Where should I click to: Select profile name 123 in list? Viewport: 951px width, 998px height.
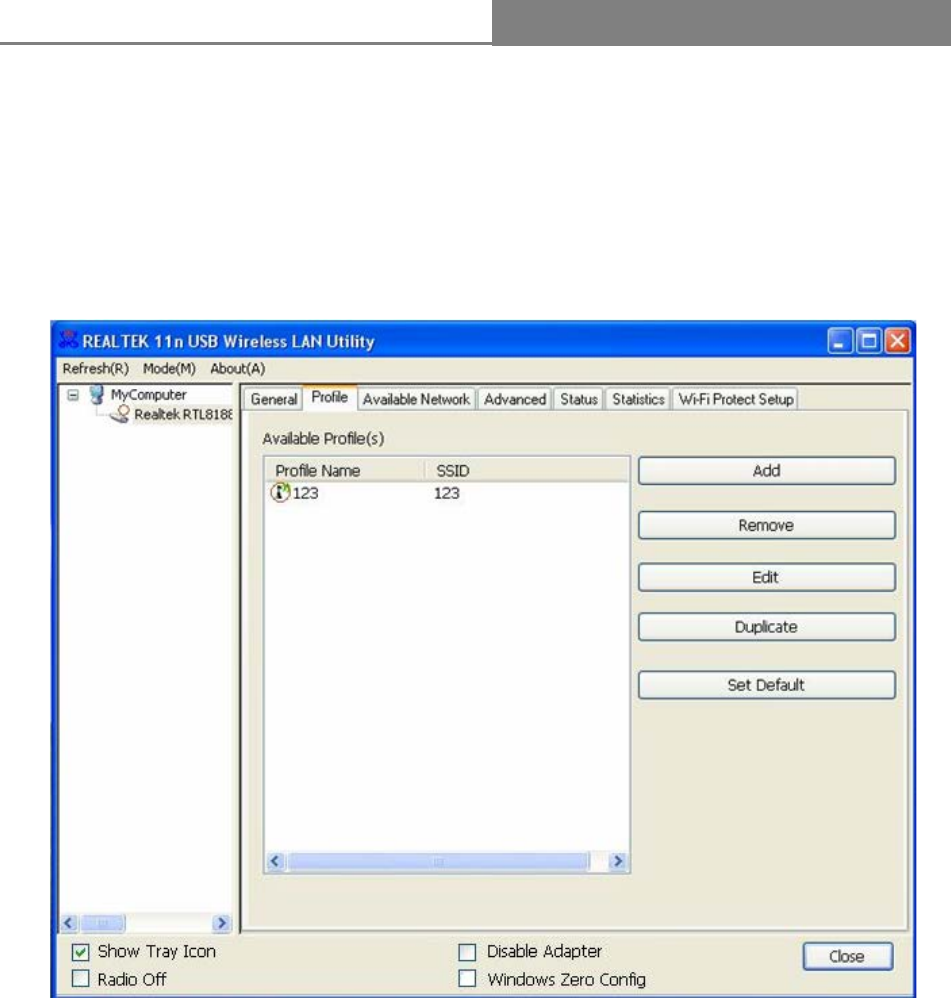coord(306,493)
